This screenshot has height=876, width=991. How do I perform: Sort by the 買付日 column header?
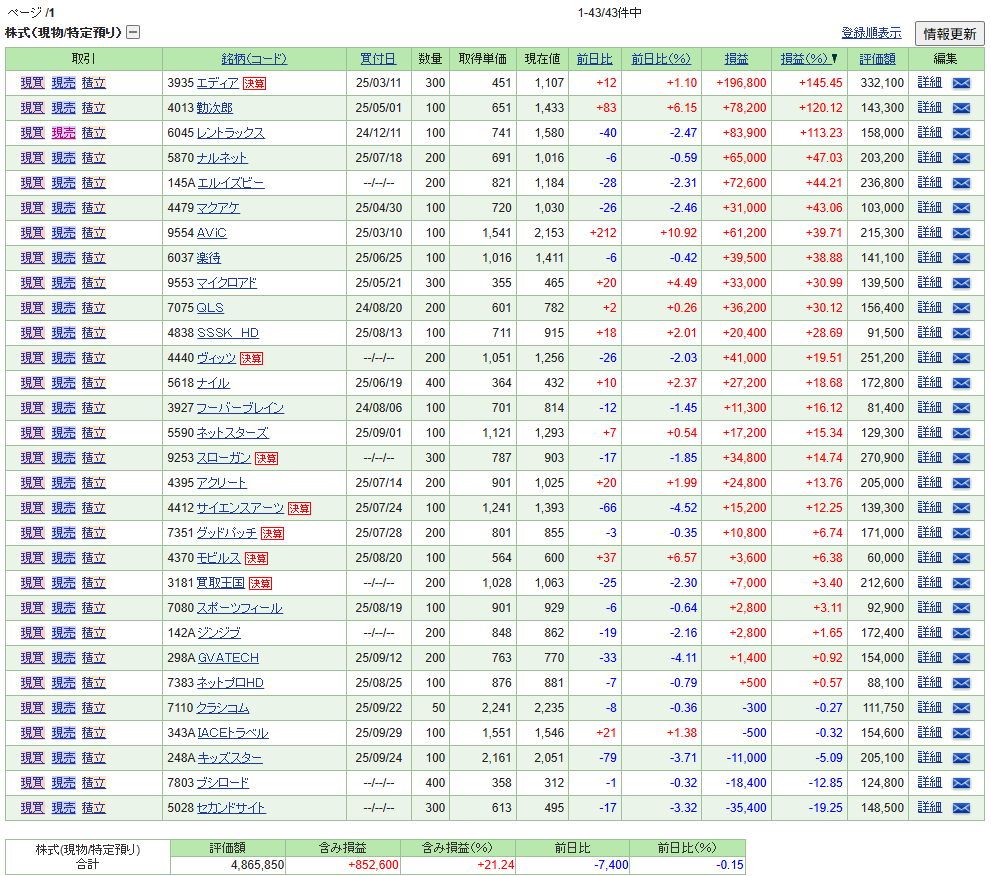(377, 59)
